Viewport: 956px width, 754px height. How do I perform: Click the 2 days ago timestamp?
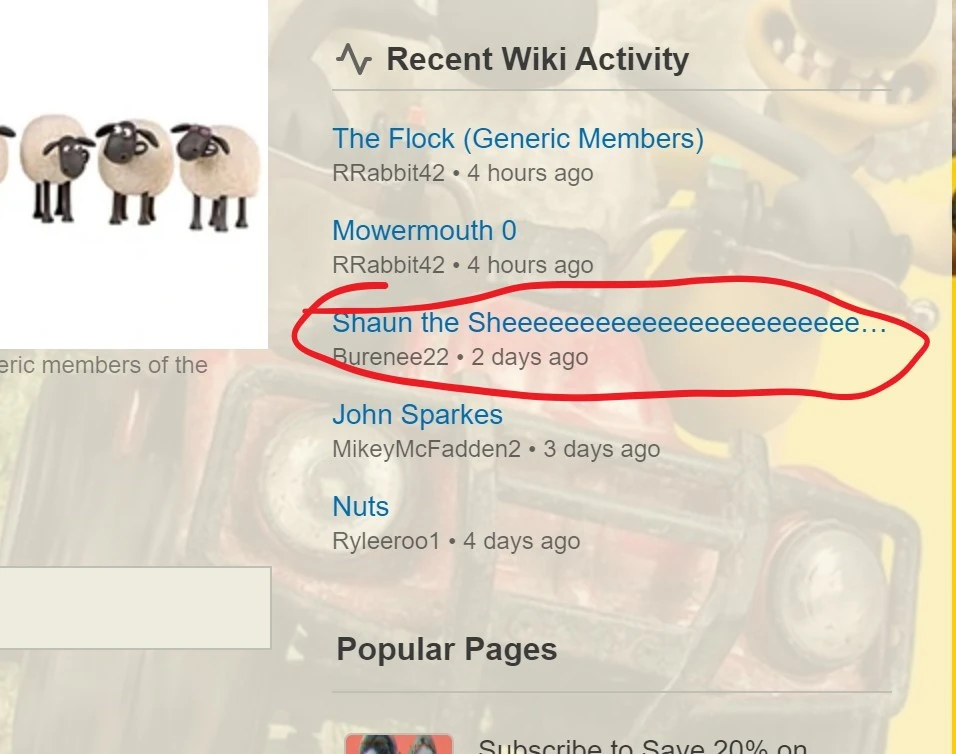click(530, 357)
